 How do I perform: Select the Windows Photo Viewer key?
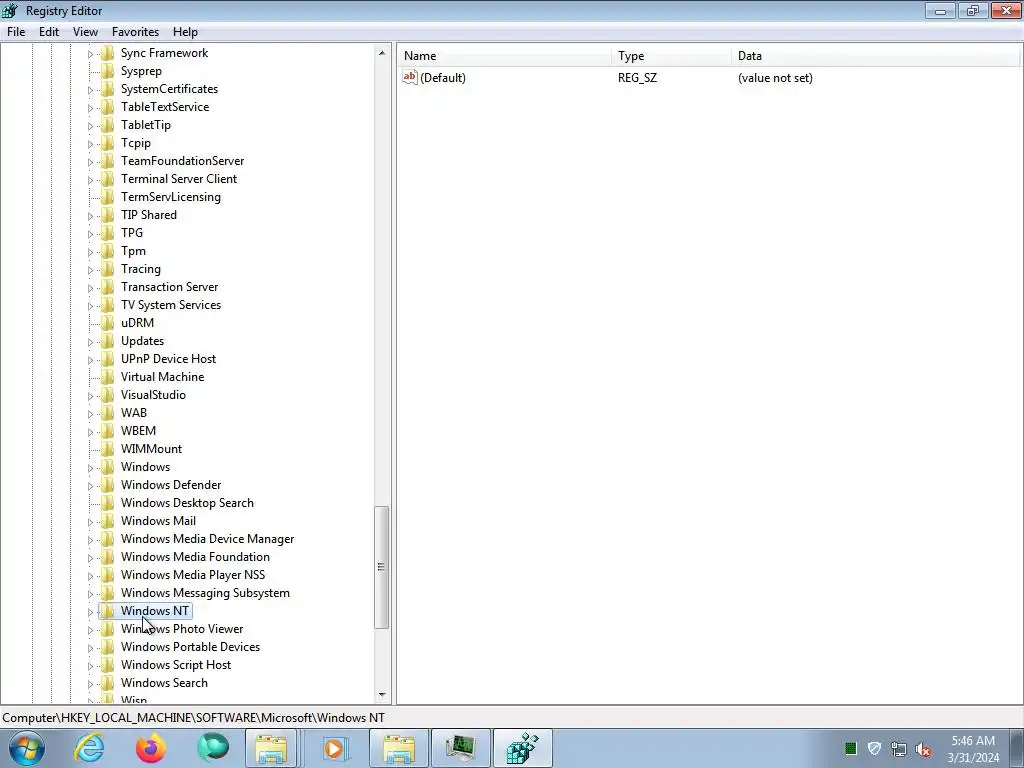point(182,629)
